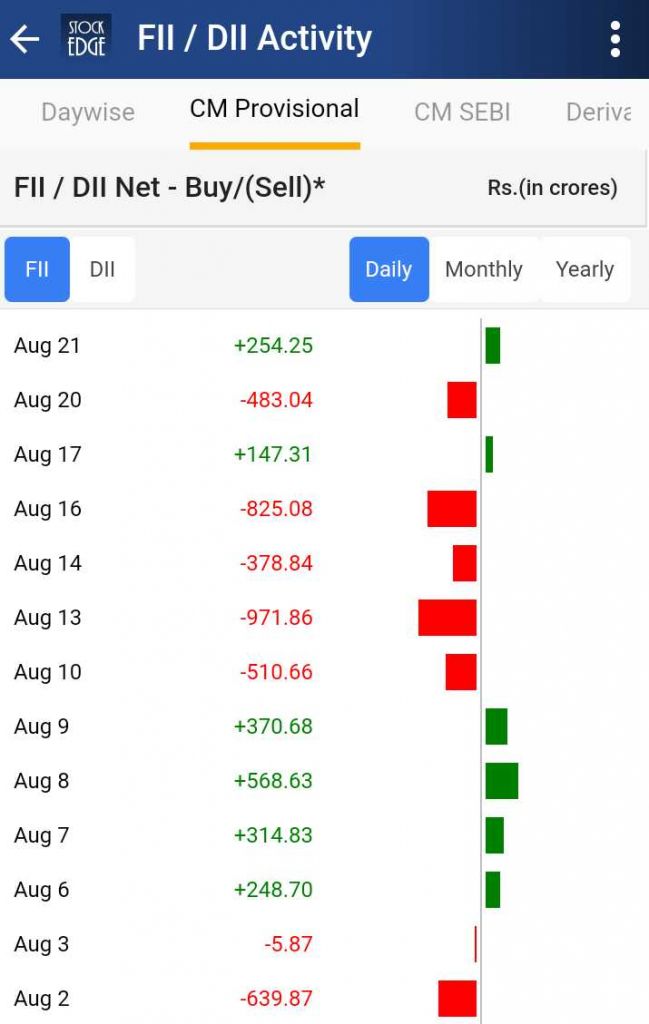Click the red bar for Aug 16
This screenshot has height=1024, width=649.
click(x=452, y=508)
